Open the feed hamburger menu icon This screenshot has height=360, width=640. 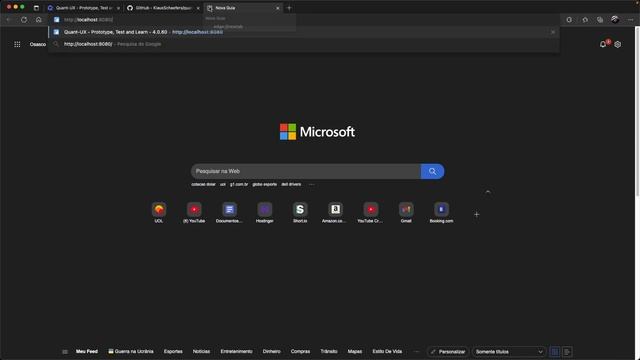point(65,351)
